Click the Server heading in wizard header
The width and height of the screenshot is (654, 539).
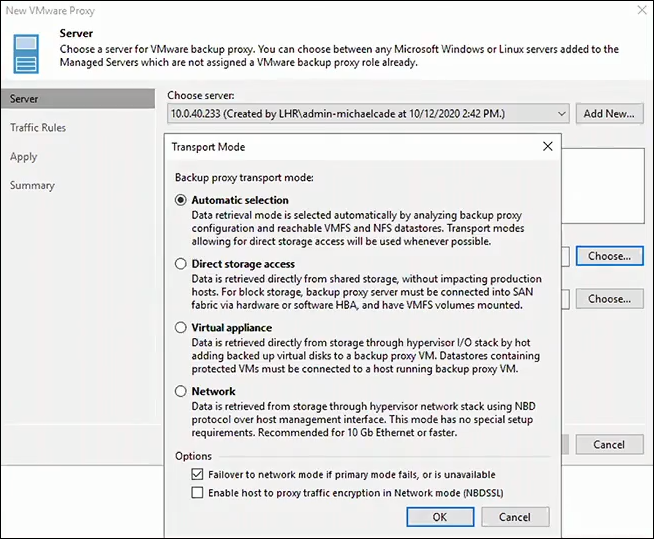coord(76,33)
